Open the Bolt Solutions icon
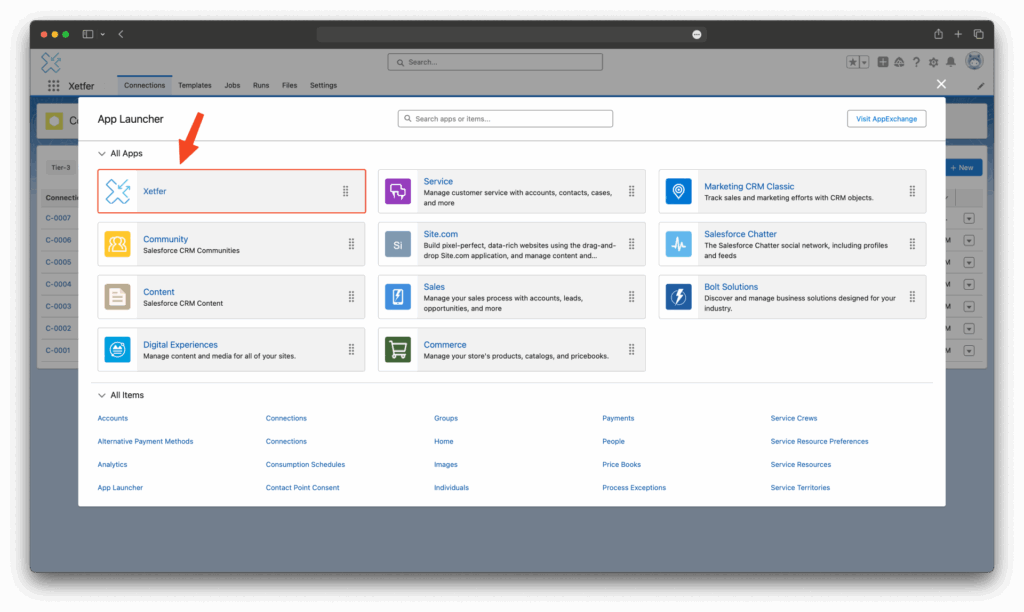The height and width of the screenshot is (612, 1024). coord(679,297)
